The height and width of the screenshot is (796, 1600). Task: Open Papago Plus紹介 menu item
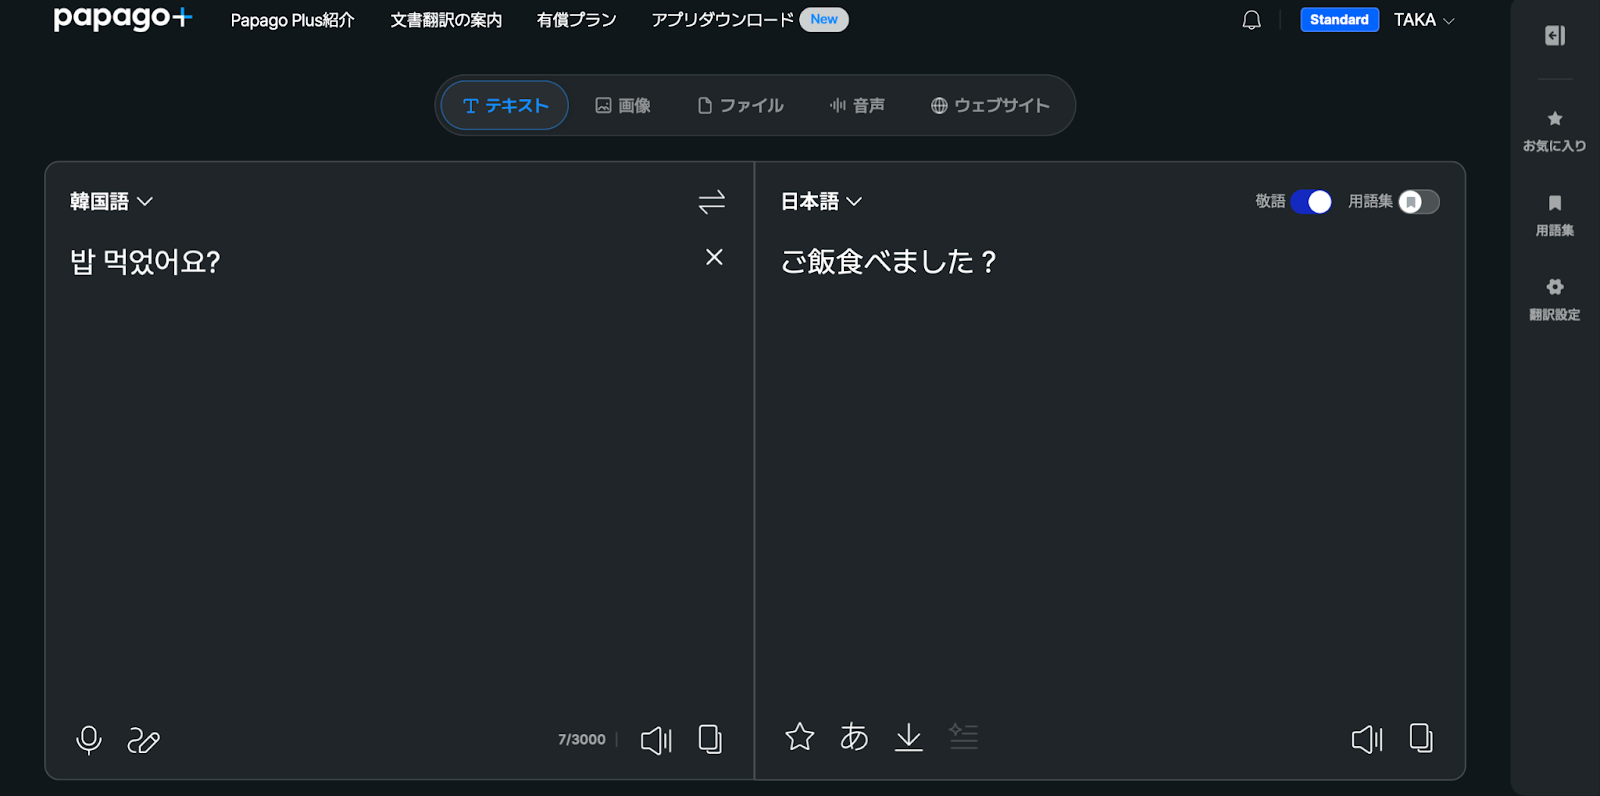pos(292,20)
